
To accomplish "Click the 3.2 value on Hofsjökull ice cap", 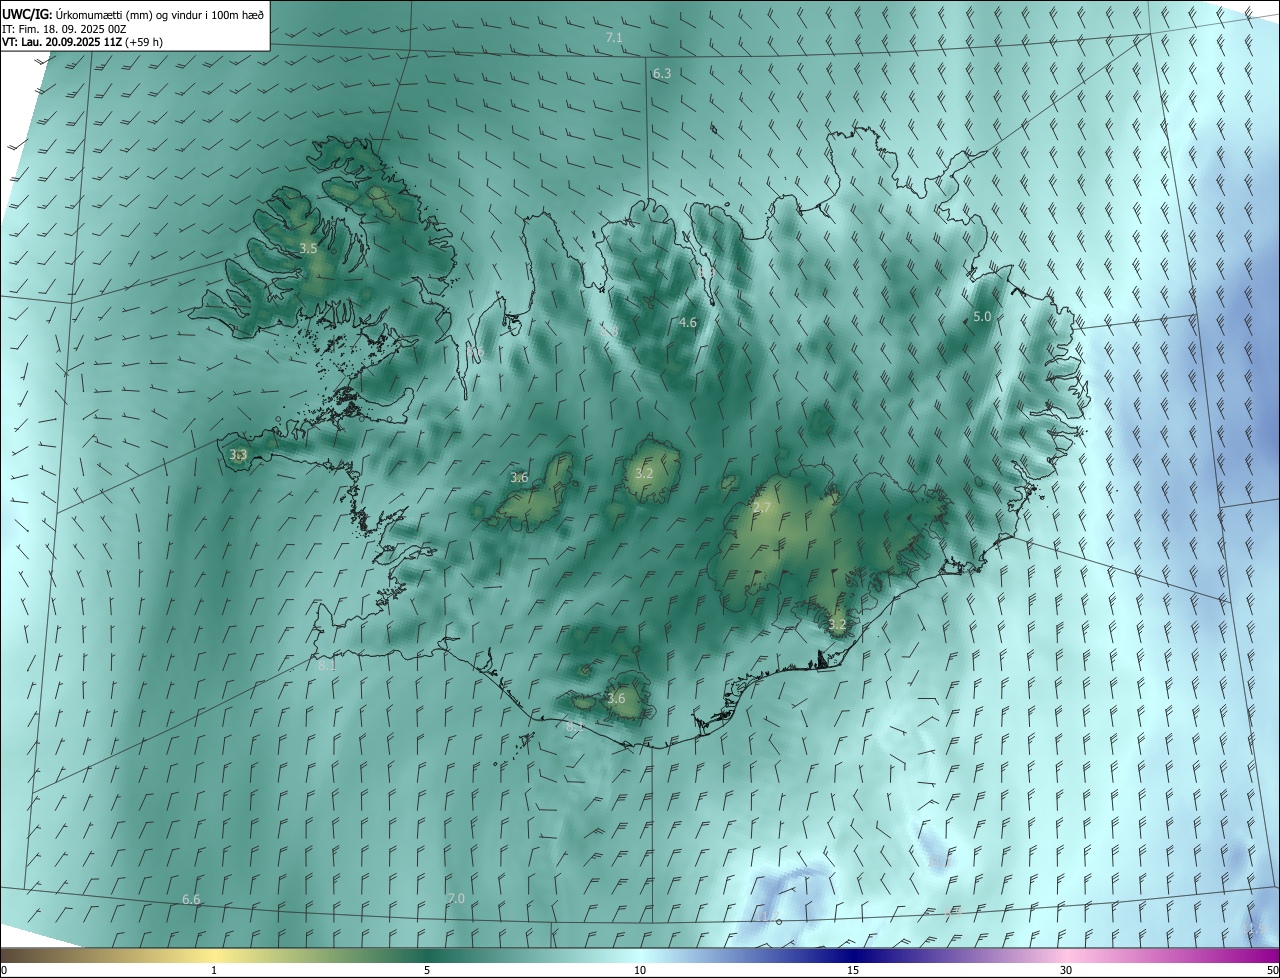I will (644, 473).
